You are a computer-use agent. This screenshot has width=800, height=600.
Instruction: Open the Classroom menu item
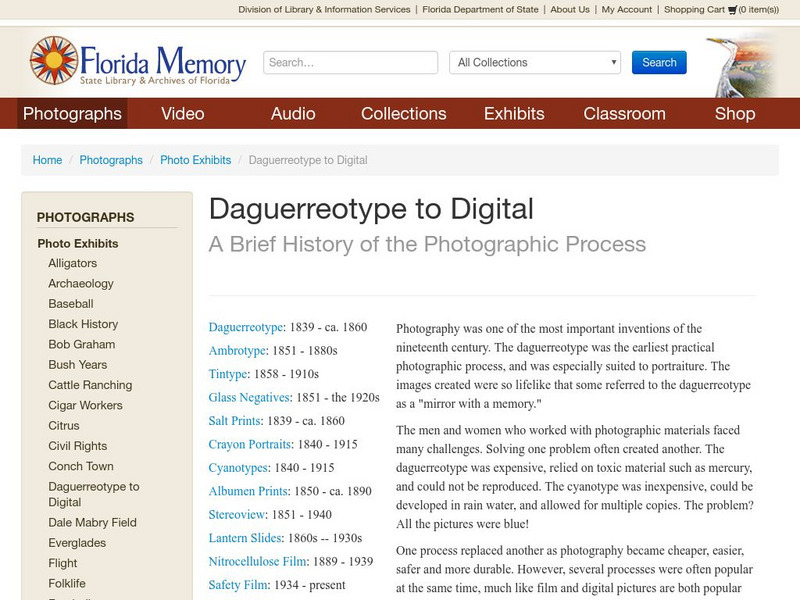coord(624,113)
